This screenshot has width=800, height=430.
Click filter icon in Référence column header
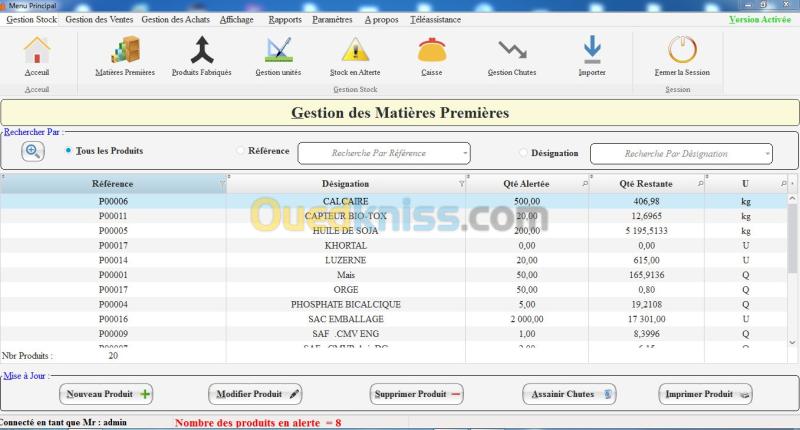(x=222, y=184)
